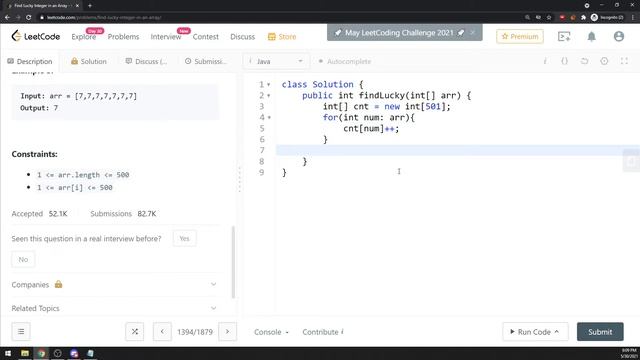The height and width of the screenshot is (360, 640).
Task: Click the LeetCode logo
Action: [x=36, y=36]
